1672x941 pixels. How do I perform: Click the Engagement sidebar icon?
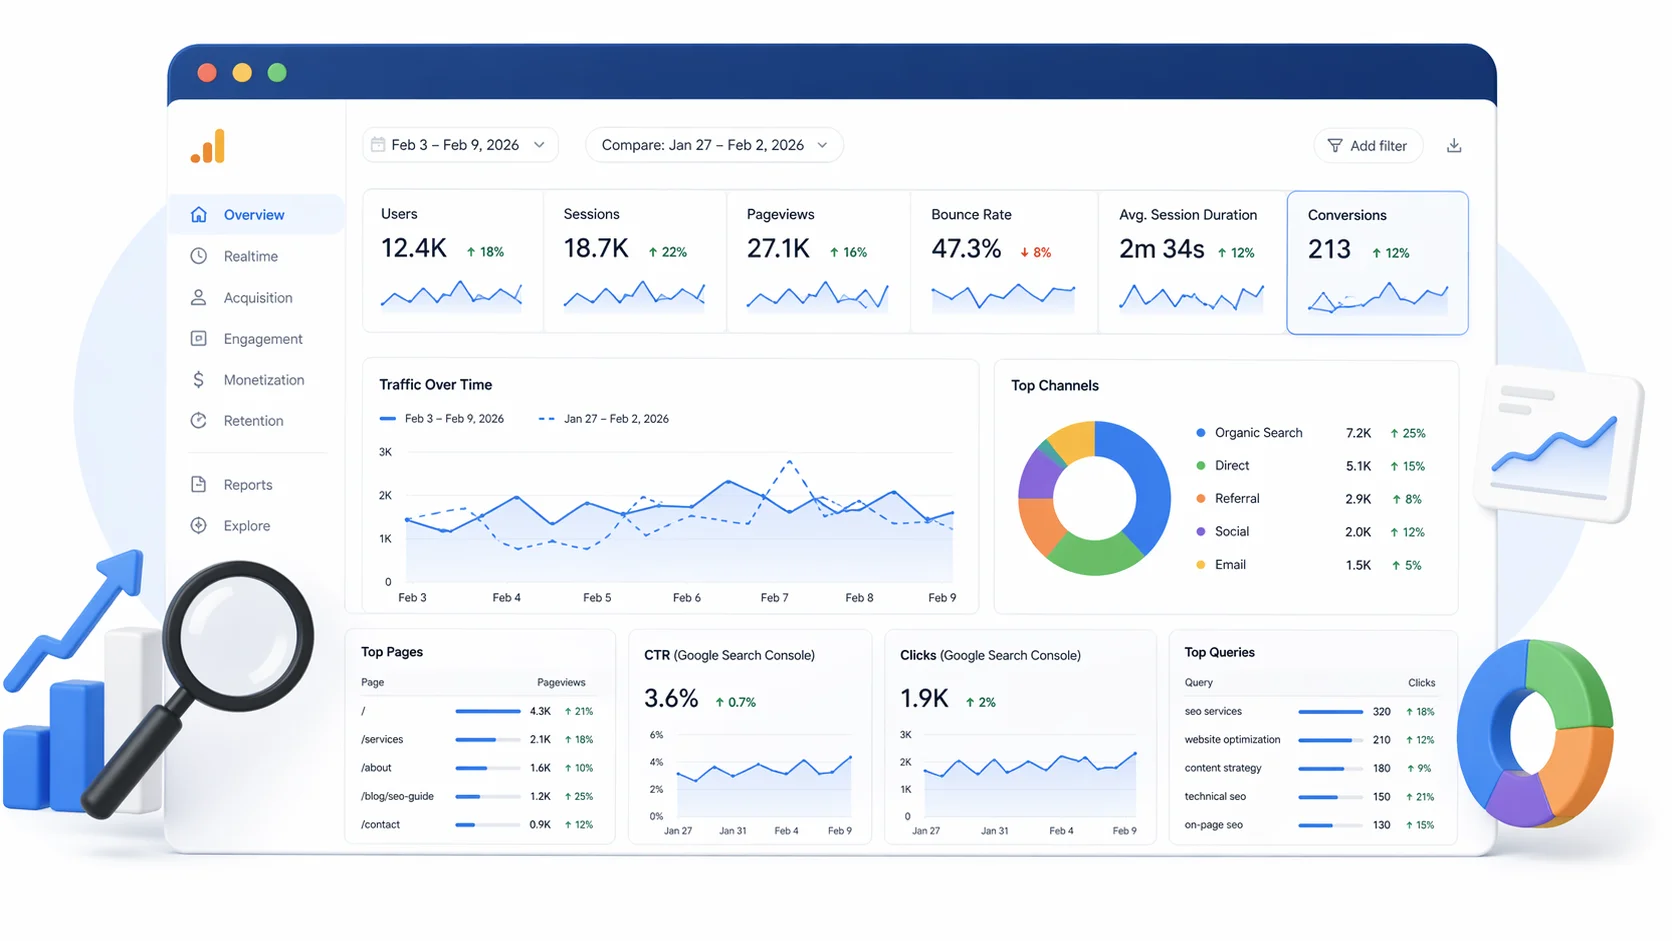click(x=199, y=339)
